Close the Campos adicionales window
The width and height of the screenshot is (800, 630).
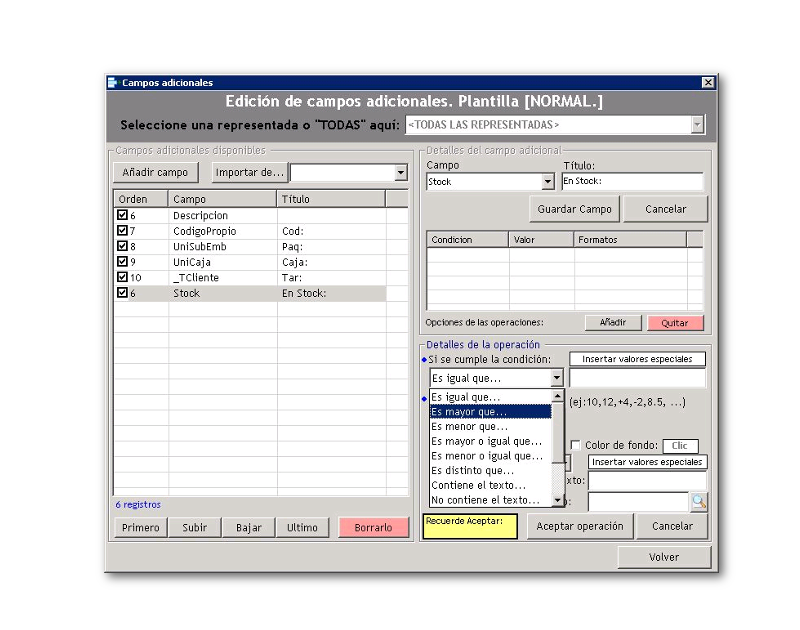708,83
